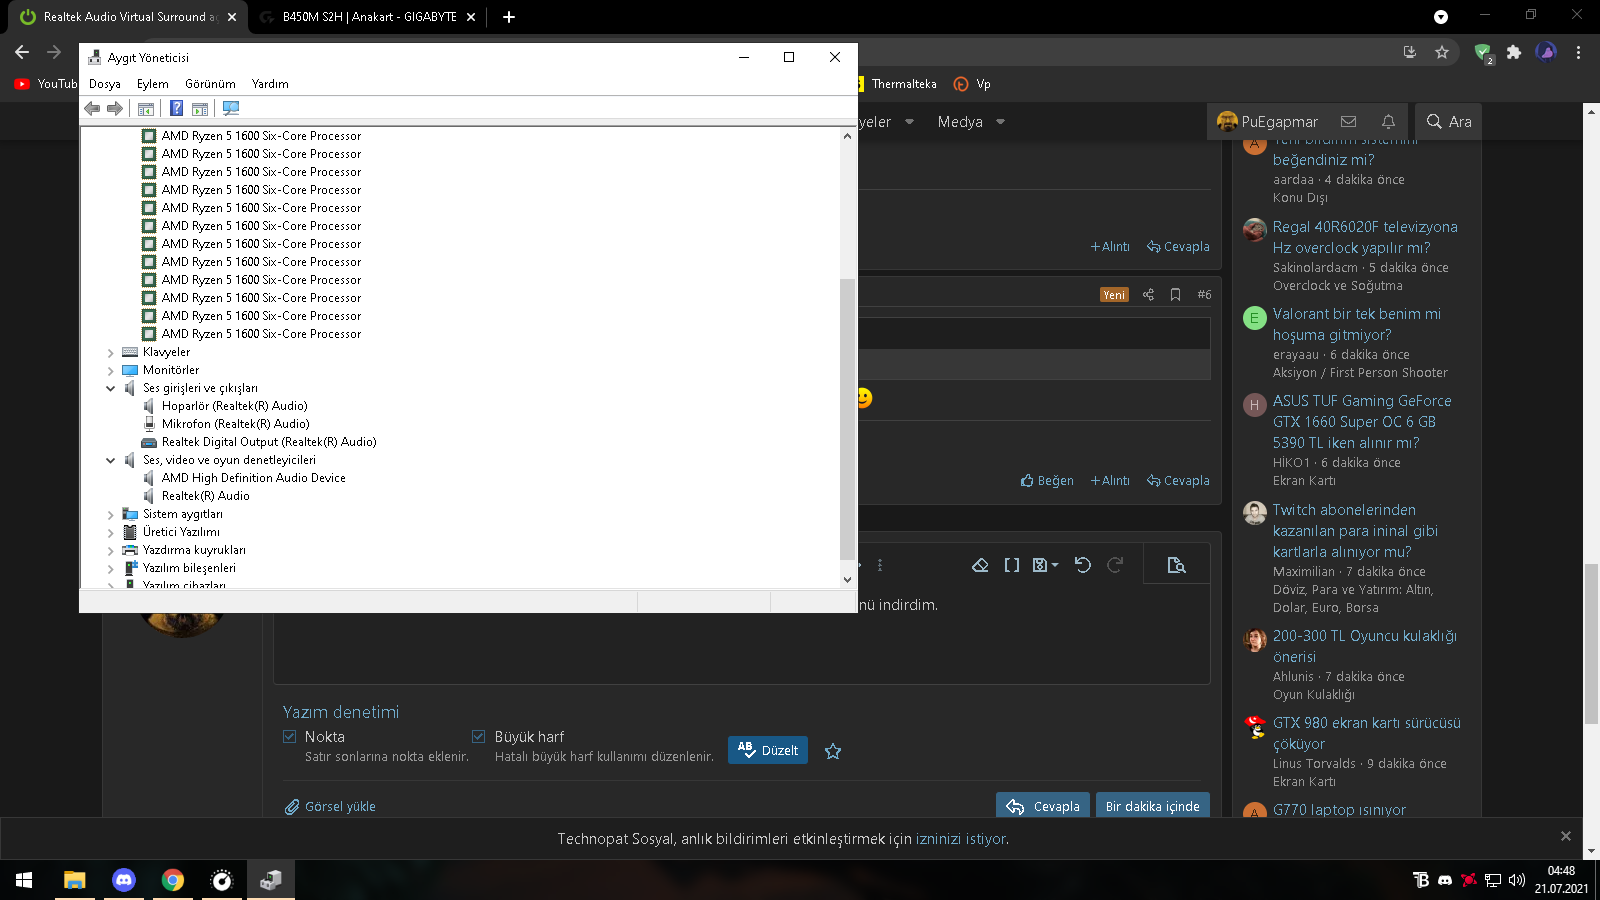1600x900 pixels.
Task: Open a new Chrome tab
Action: tap(509, 17)
